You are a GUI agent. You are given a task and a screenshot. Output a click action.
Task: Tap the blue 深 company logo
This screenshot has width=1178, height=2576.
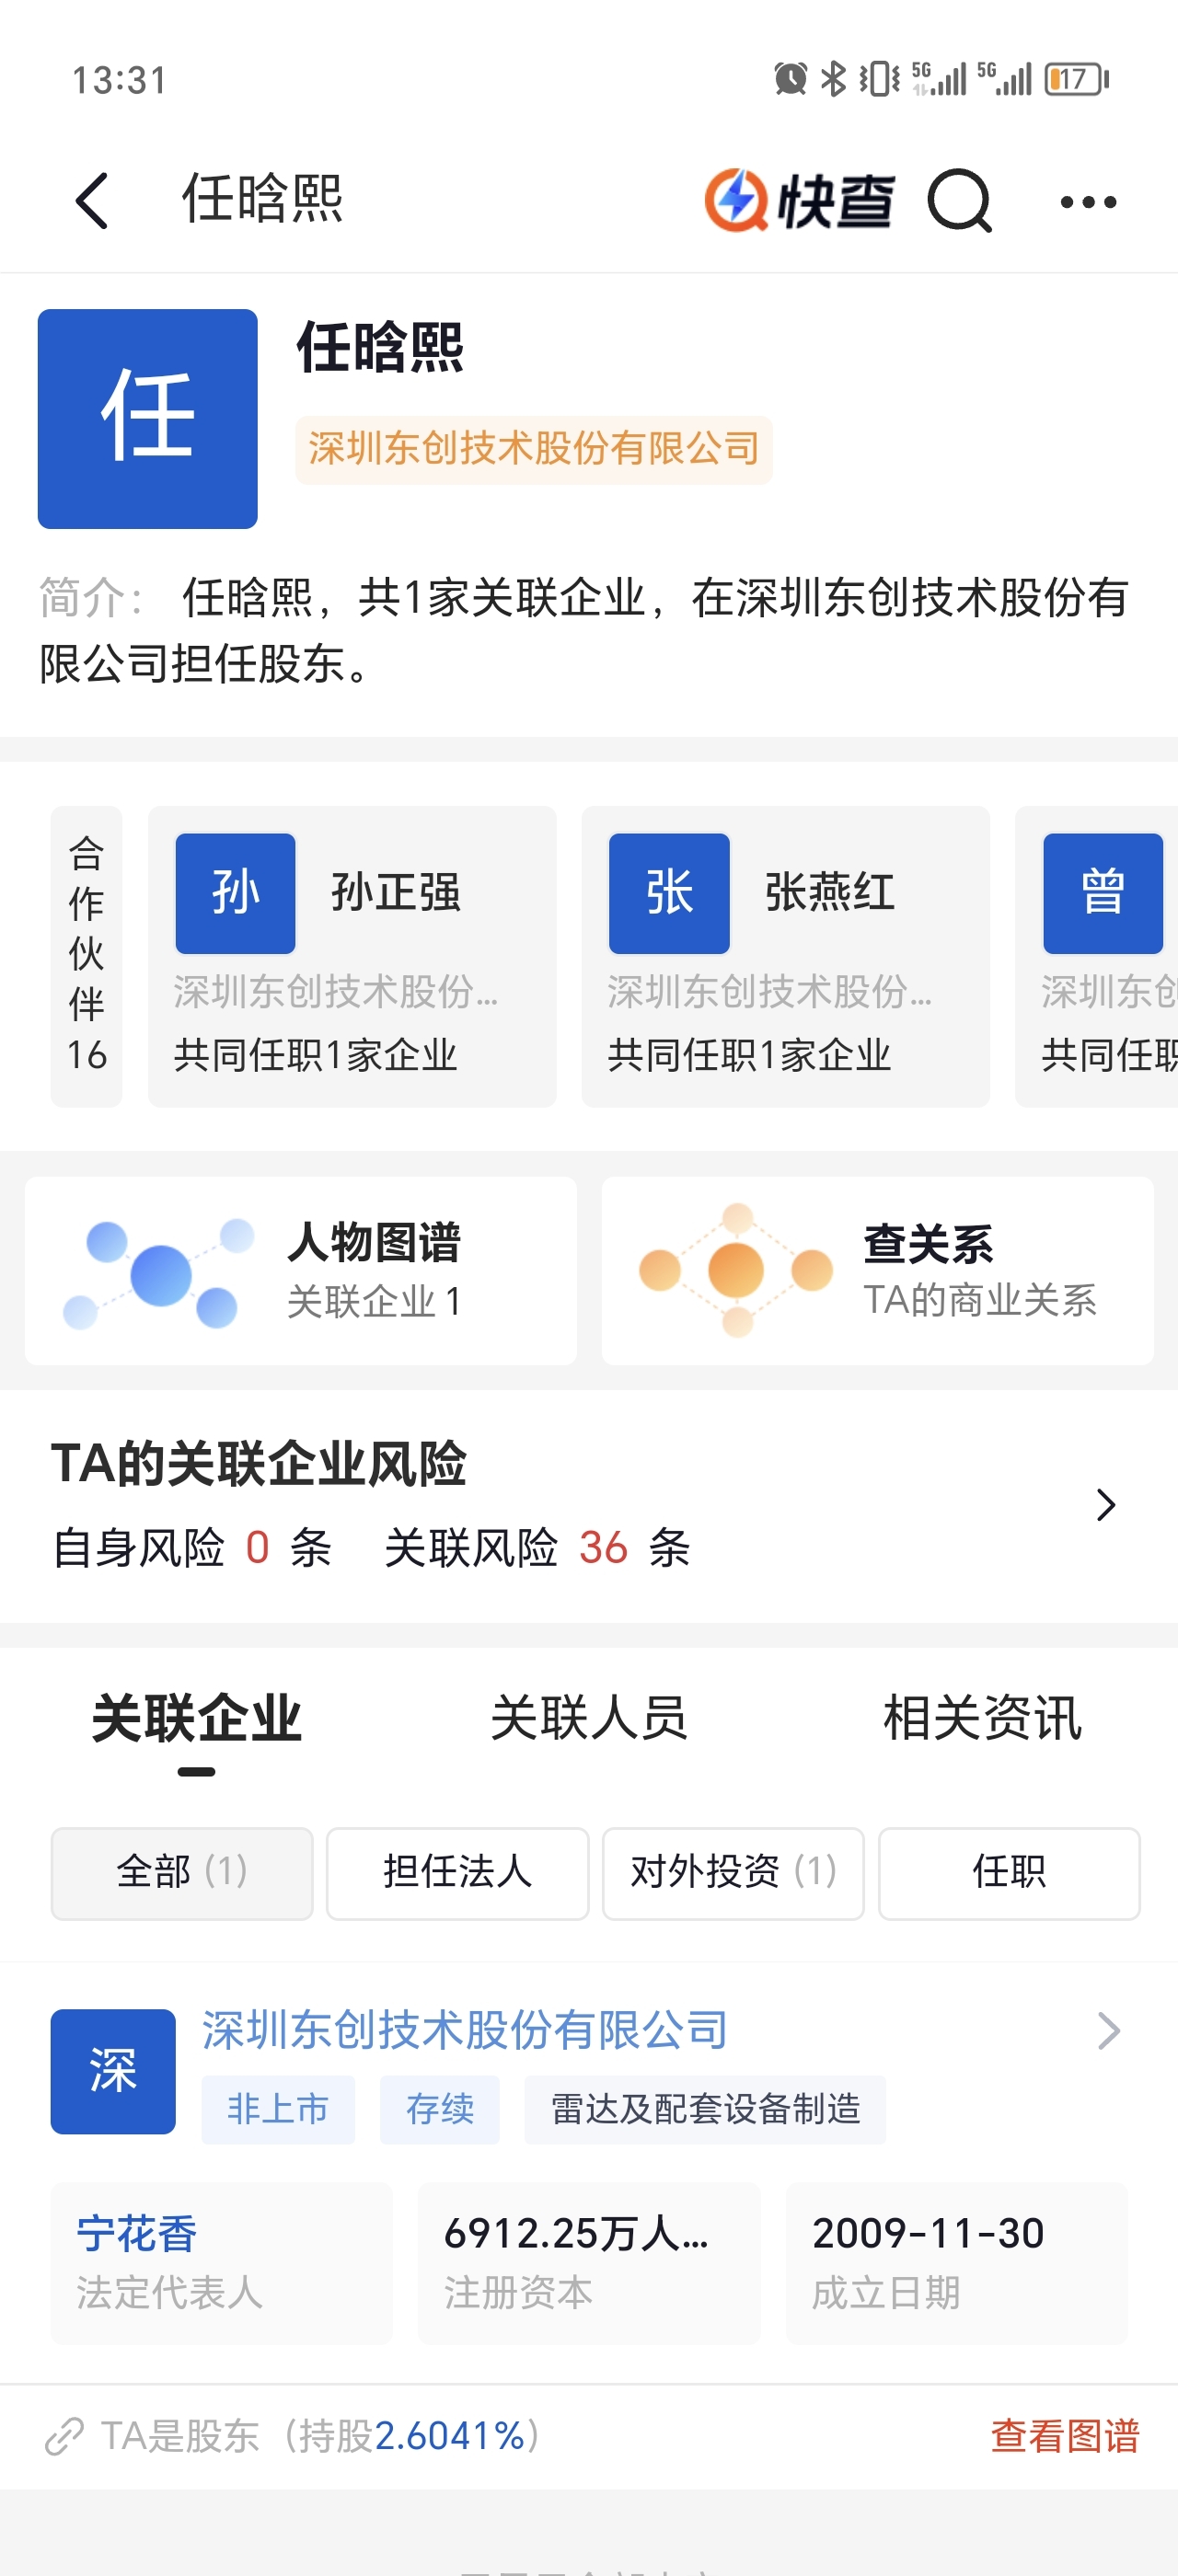(113, 2071)
